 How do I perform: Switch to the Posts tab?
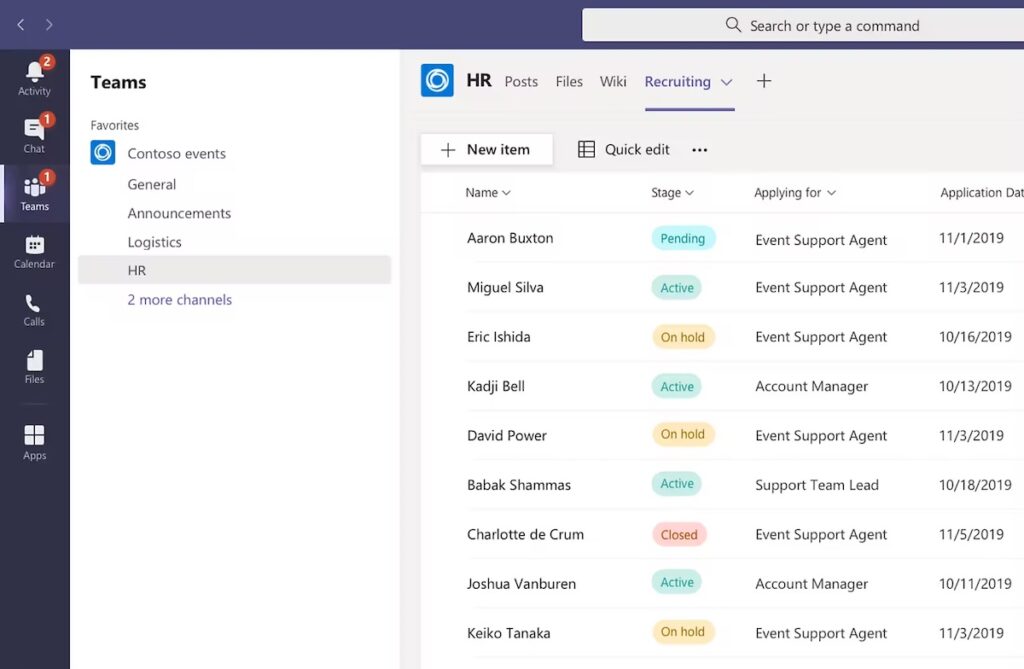tap(520, 82)
